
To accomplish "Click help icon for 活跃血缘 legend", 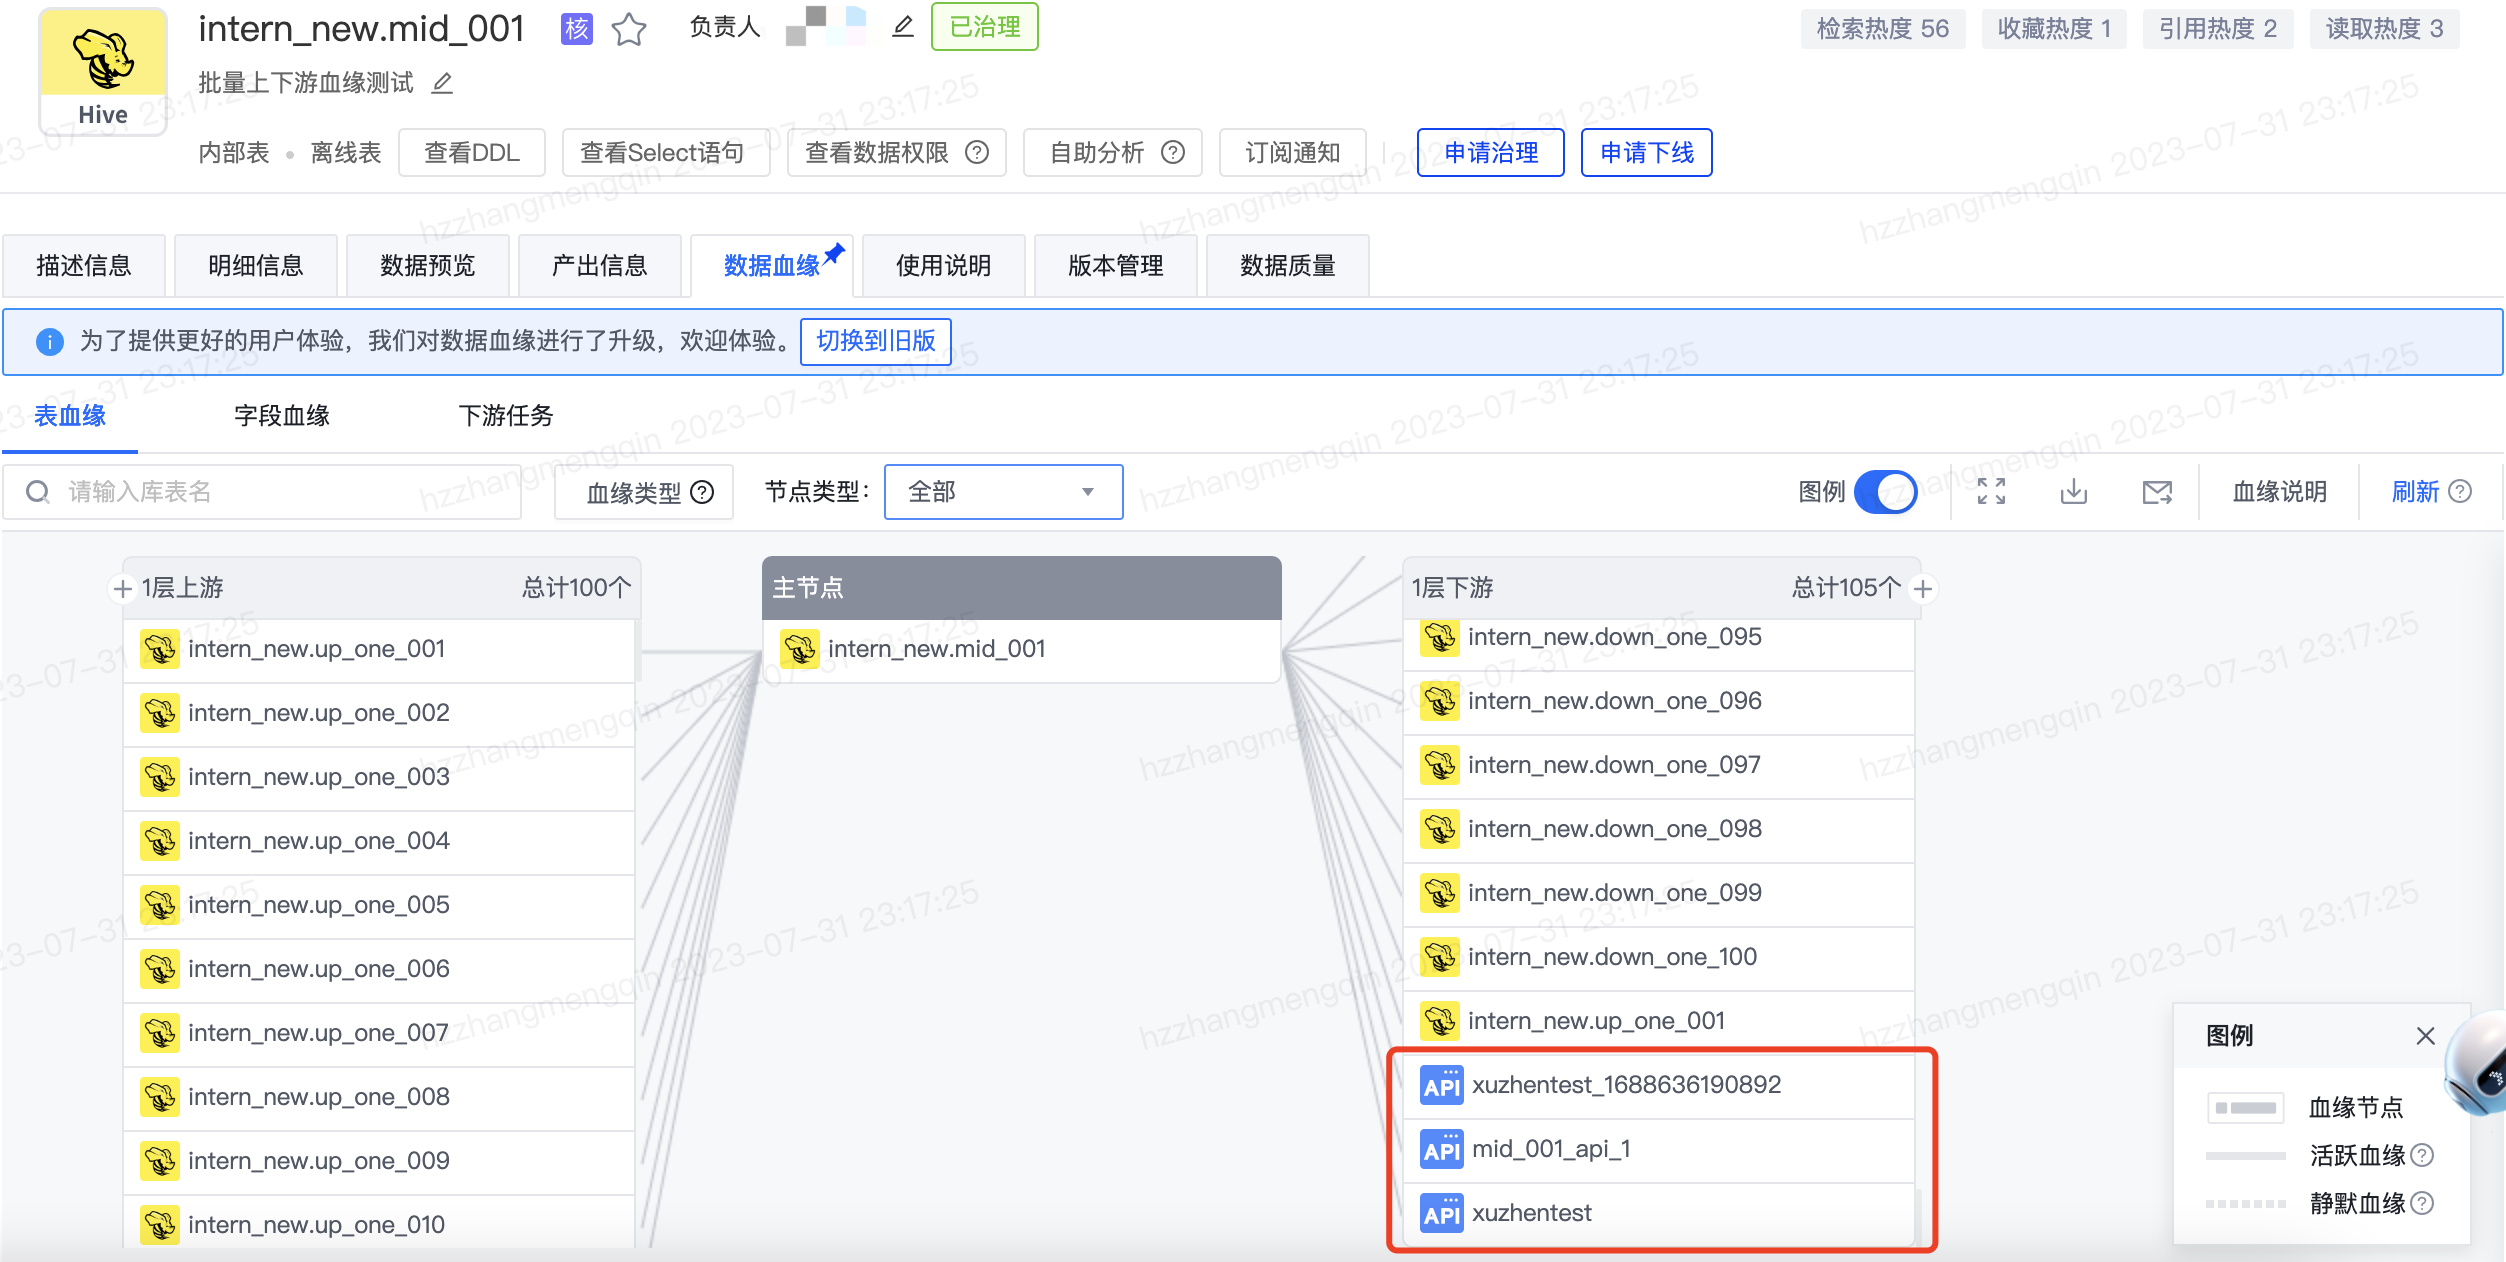I will (x=2422, y=1155).
